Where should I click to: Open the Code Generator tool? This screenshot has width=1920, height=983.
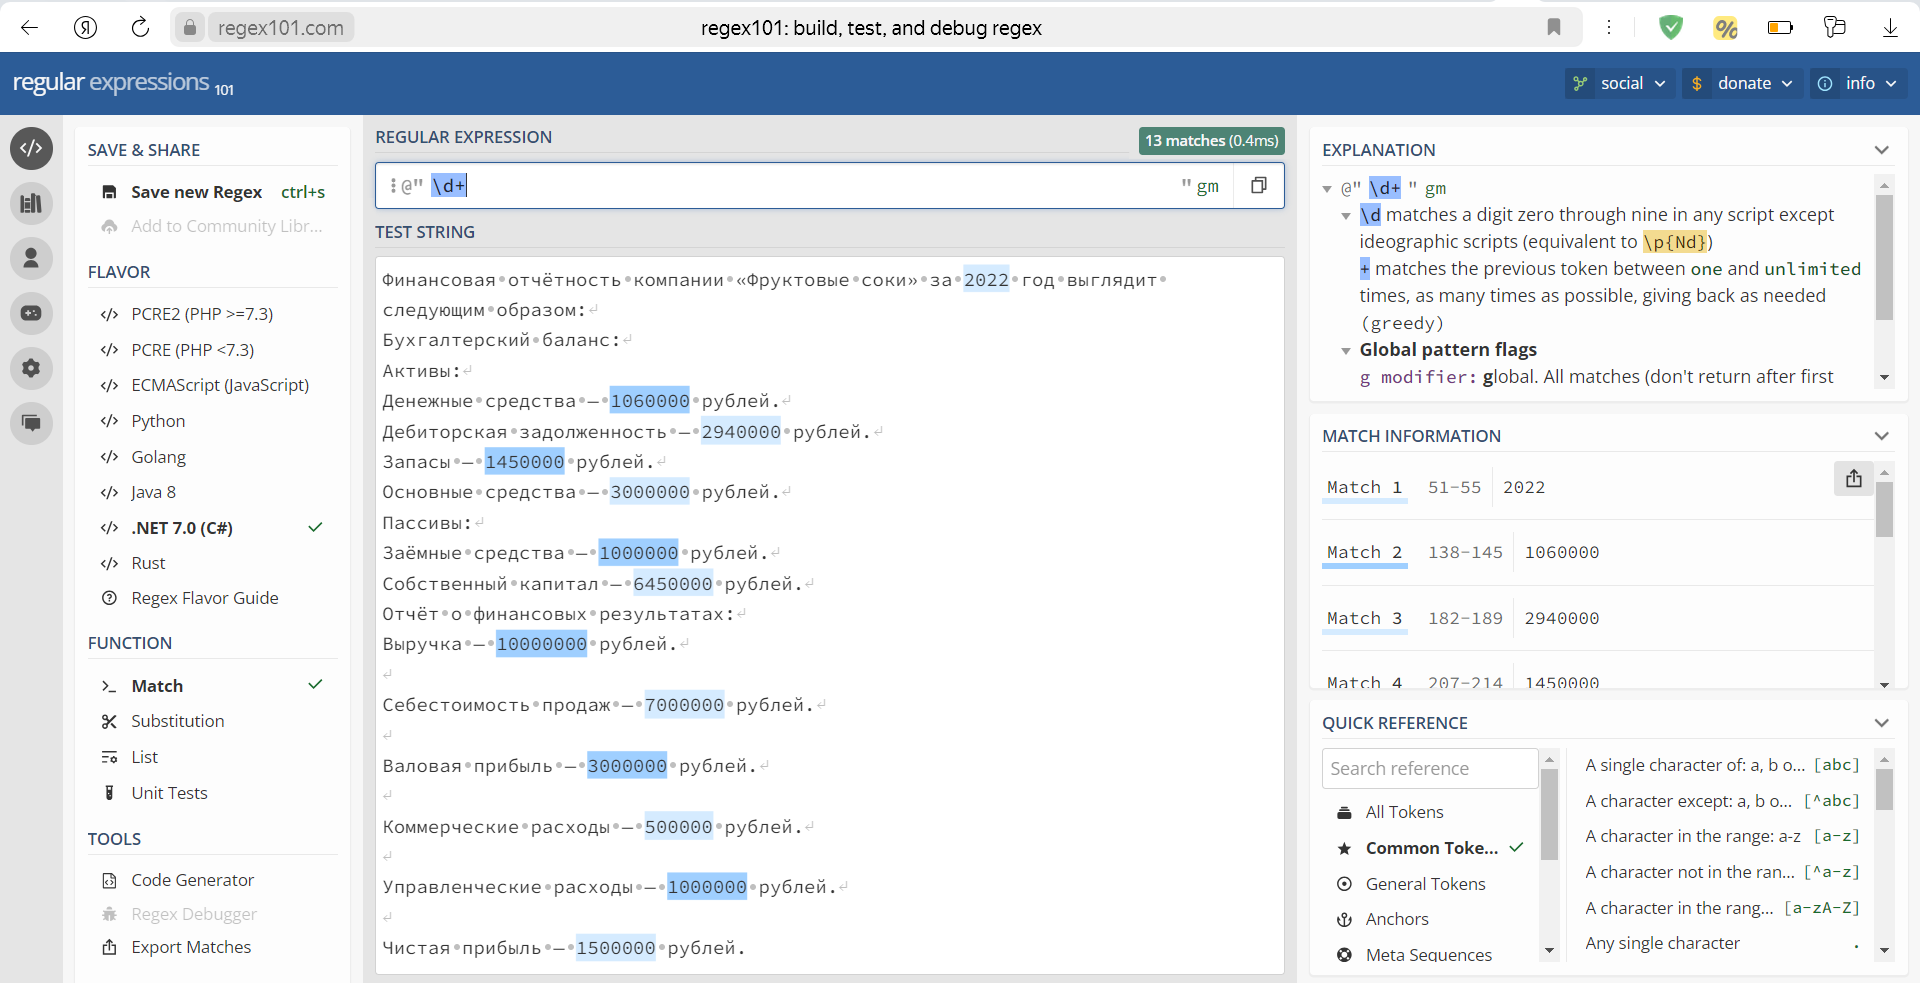pos(192,880)
